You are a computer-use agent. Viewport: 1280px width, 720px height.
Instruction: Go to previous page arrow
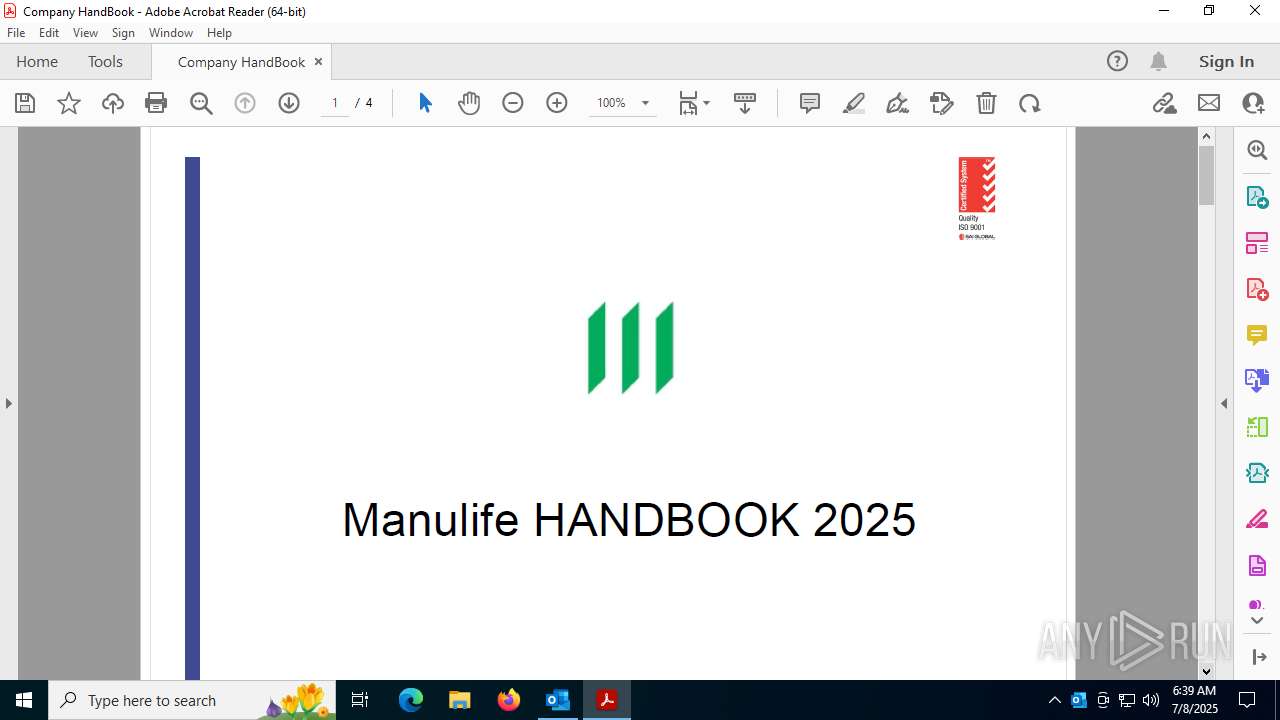pyautogui.click(x=245, y=103)
